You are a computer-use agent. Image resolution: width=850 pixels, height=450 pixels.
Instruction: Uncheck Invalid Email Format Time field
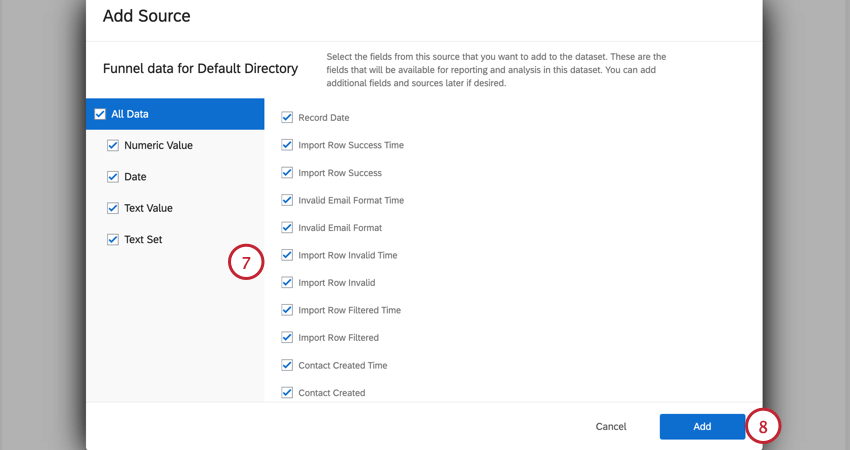pyautogui.click(x=287, y=200)
